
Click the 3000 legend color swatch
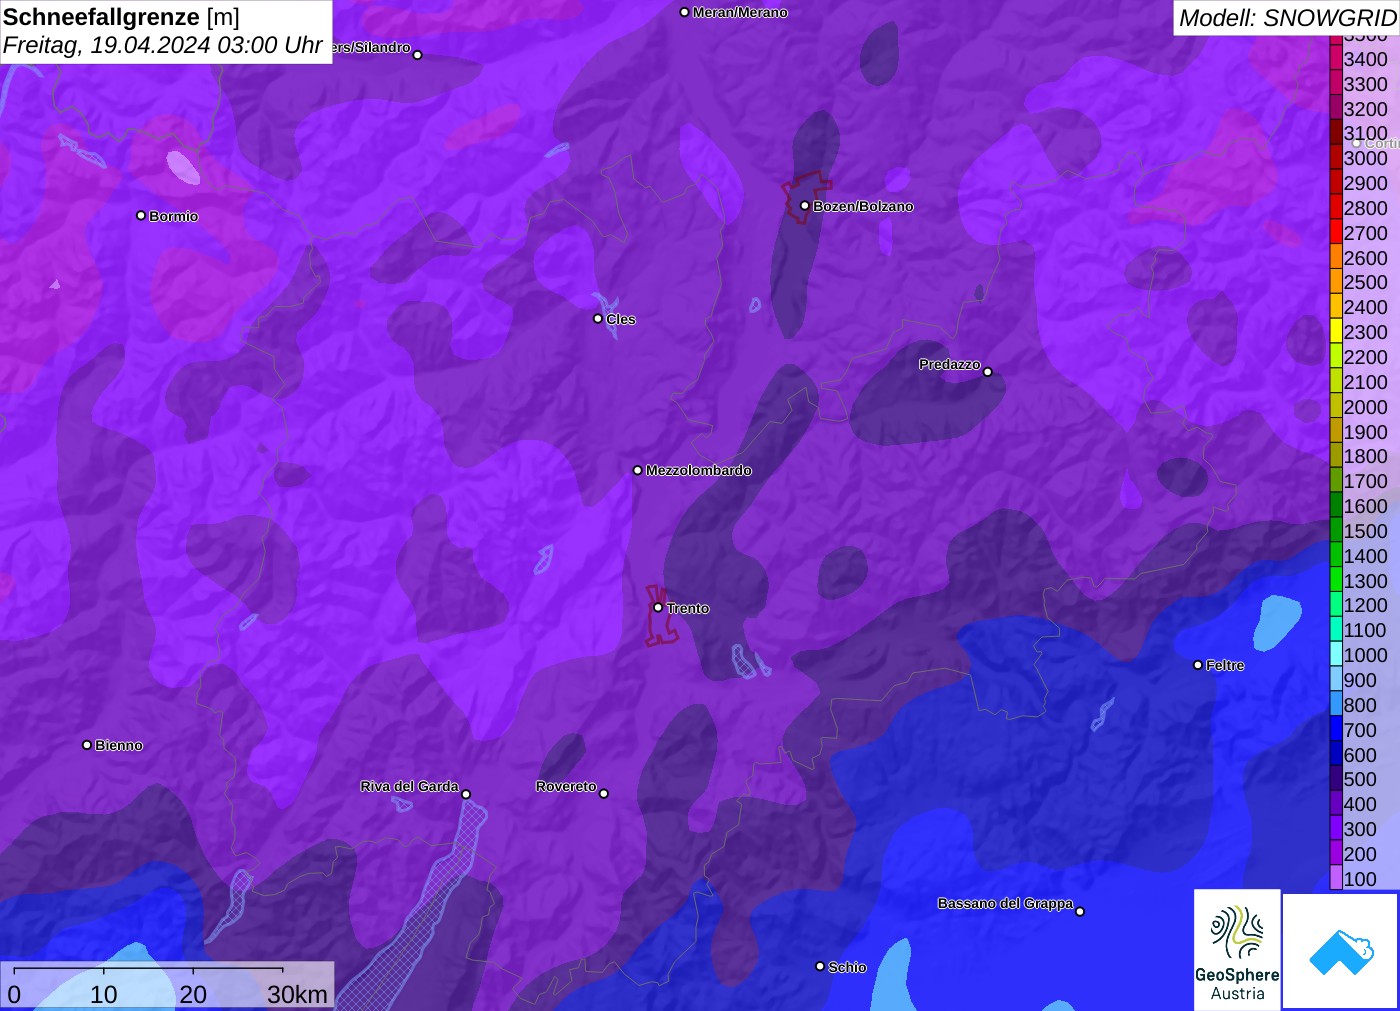coord(1336,158)
